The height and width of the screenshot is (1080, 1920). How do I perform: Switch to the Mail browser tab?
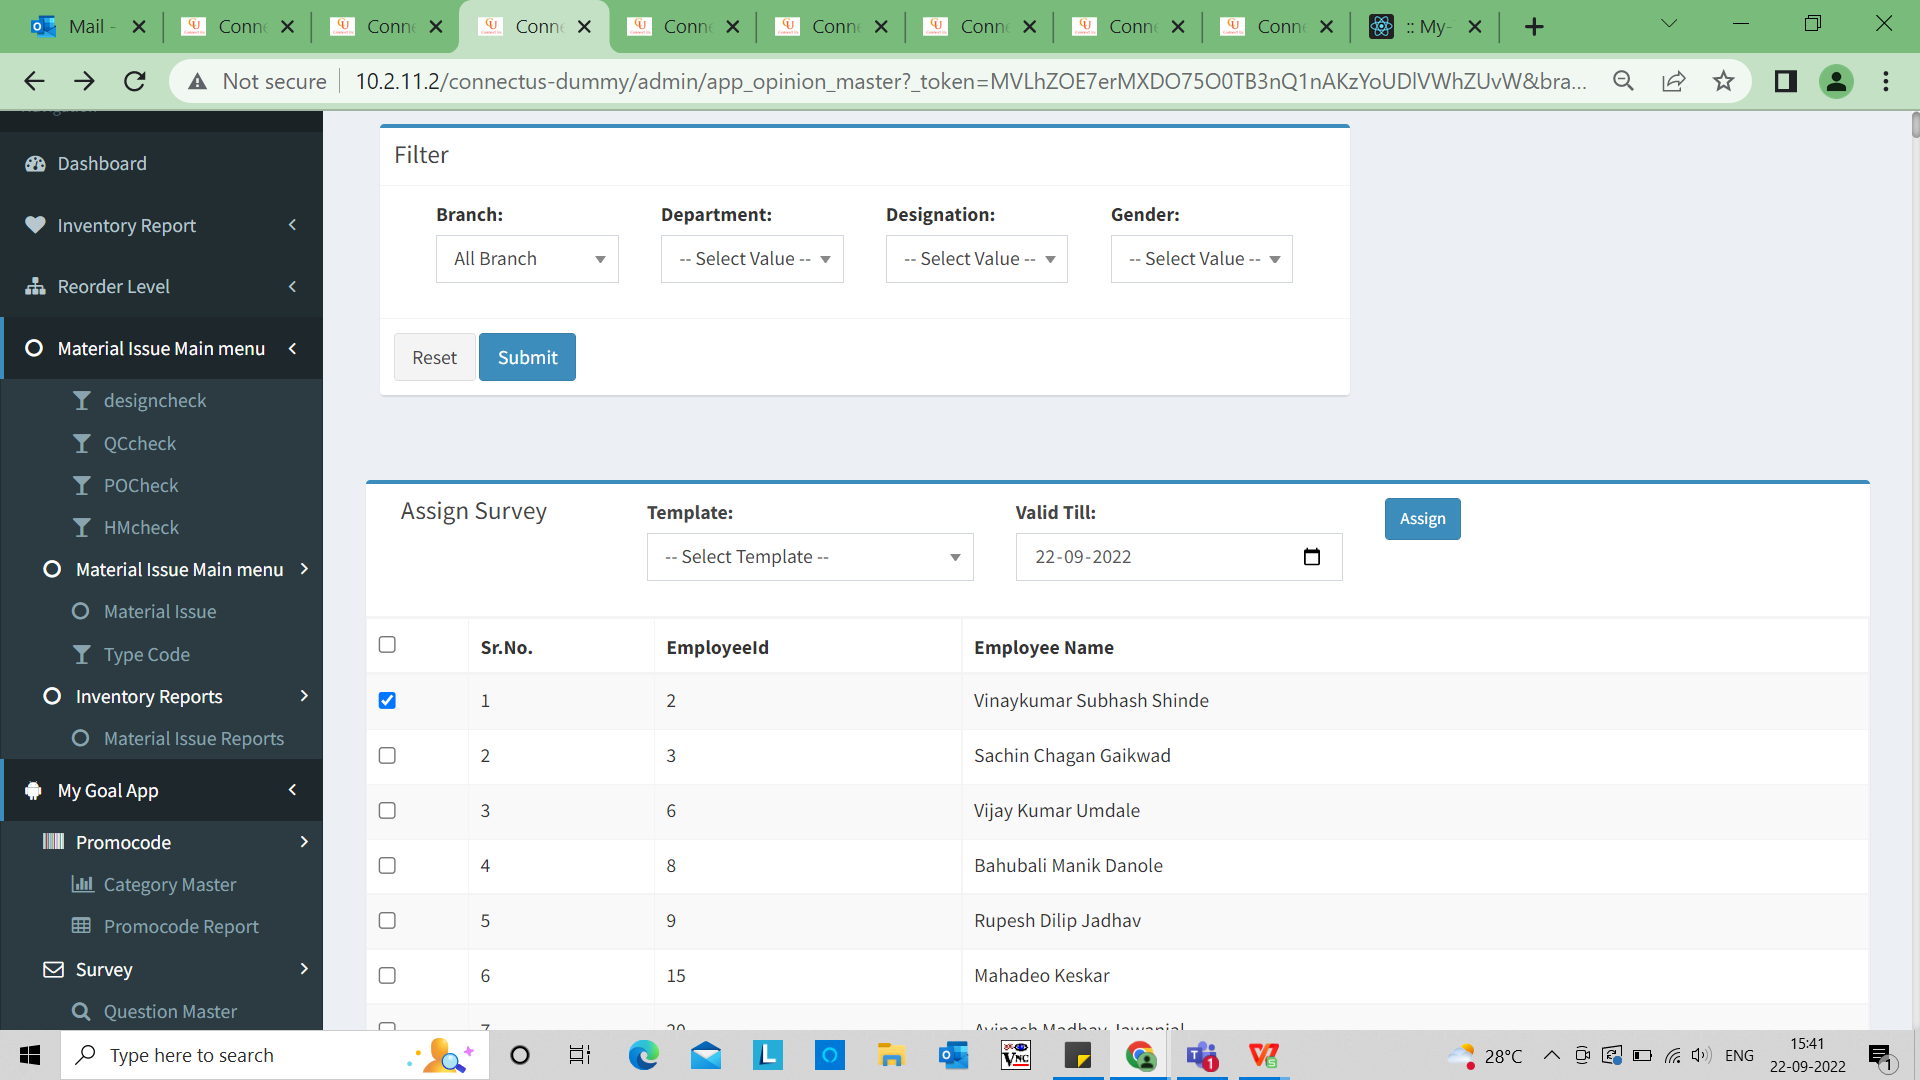(86, 27)
